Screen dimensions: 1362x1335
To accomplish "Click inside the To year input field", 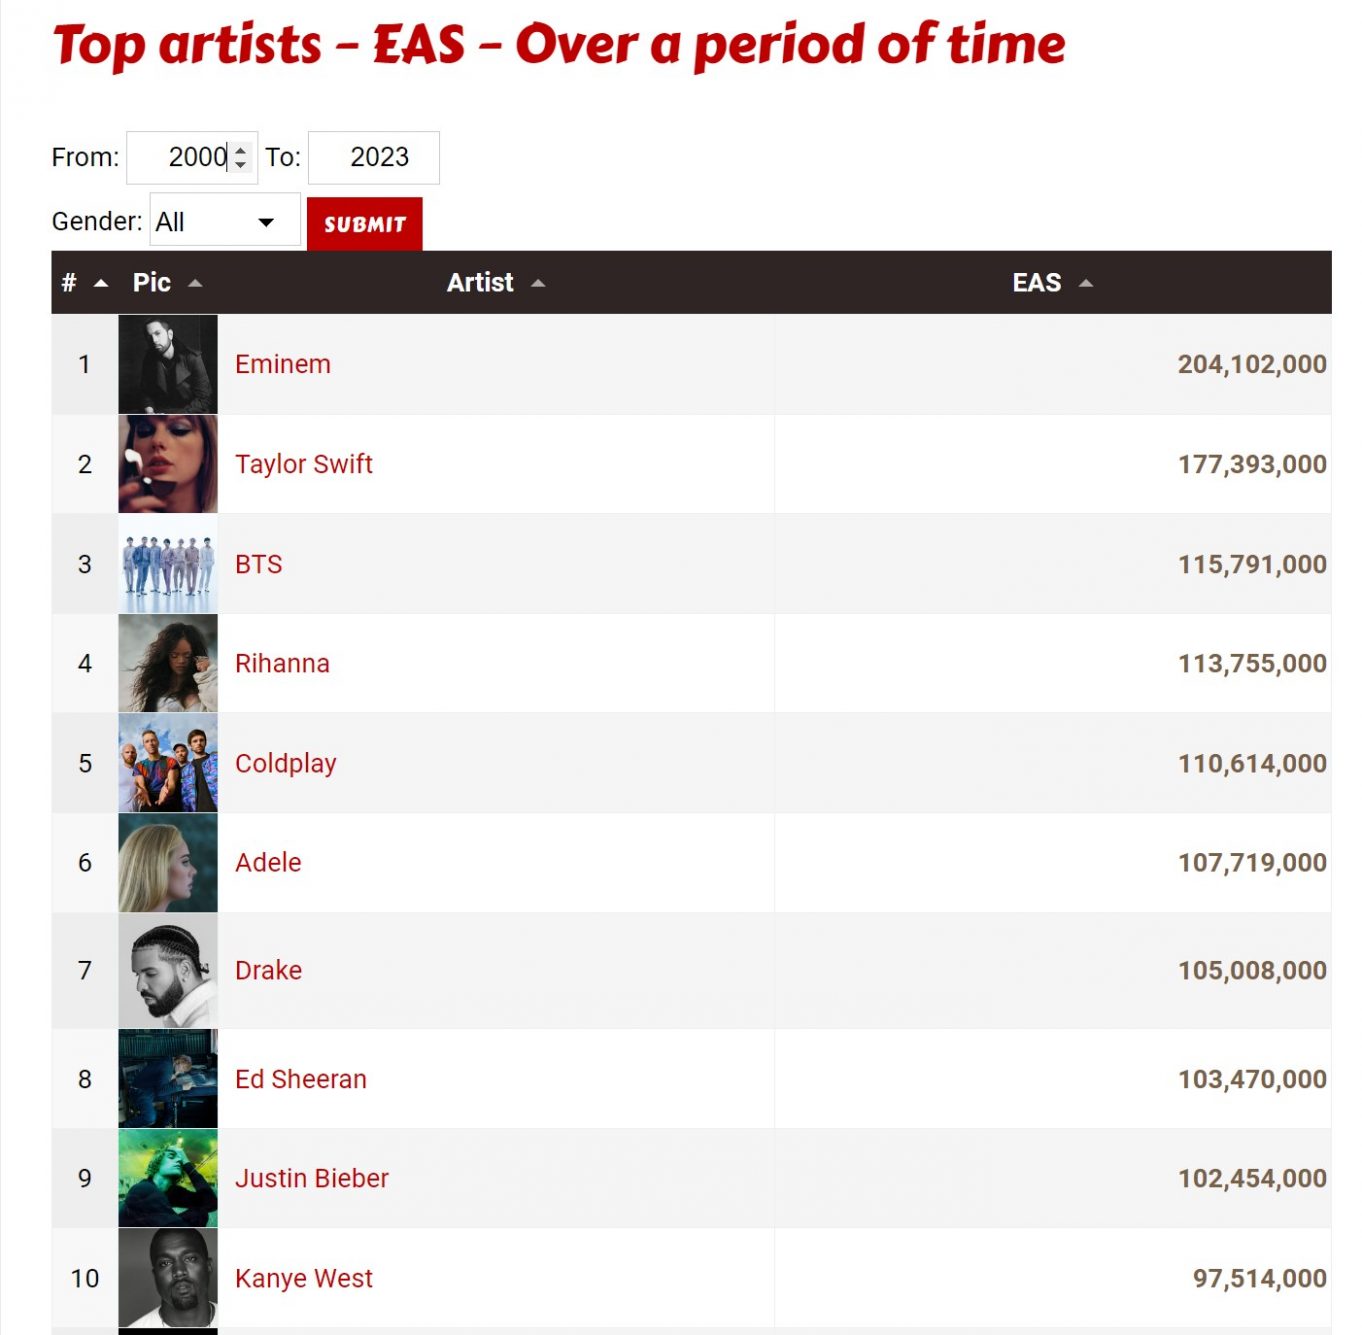I will (x=373, y=157).
